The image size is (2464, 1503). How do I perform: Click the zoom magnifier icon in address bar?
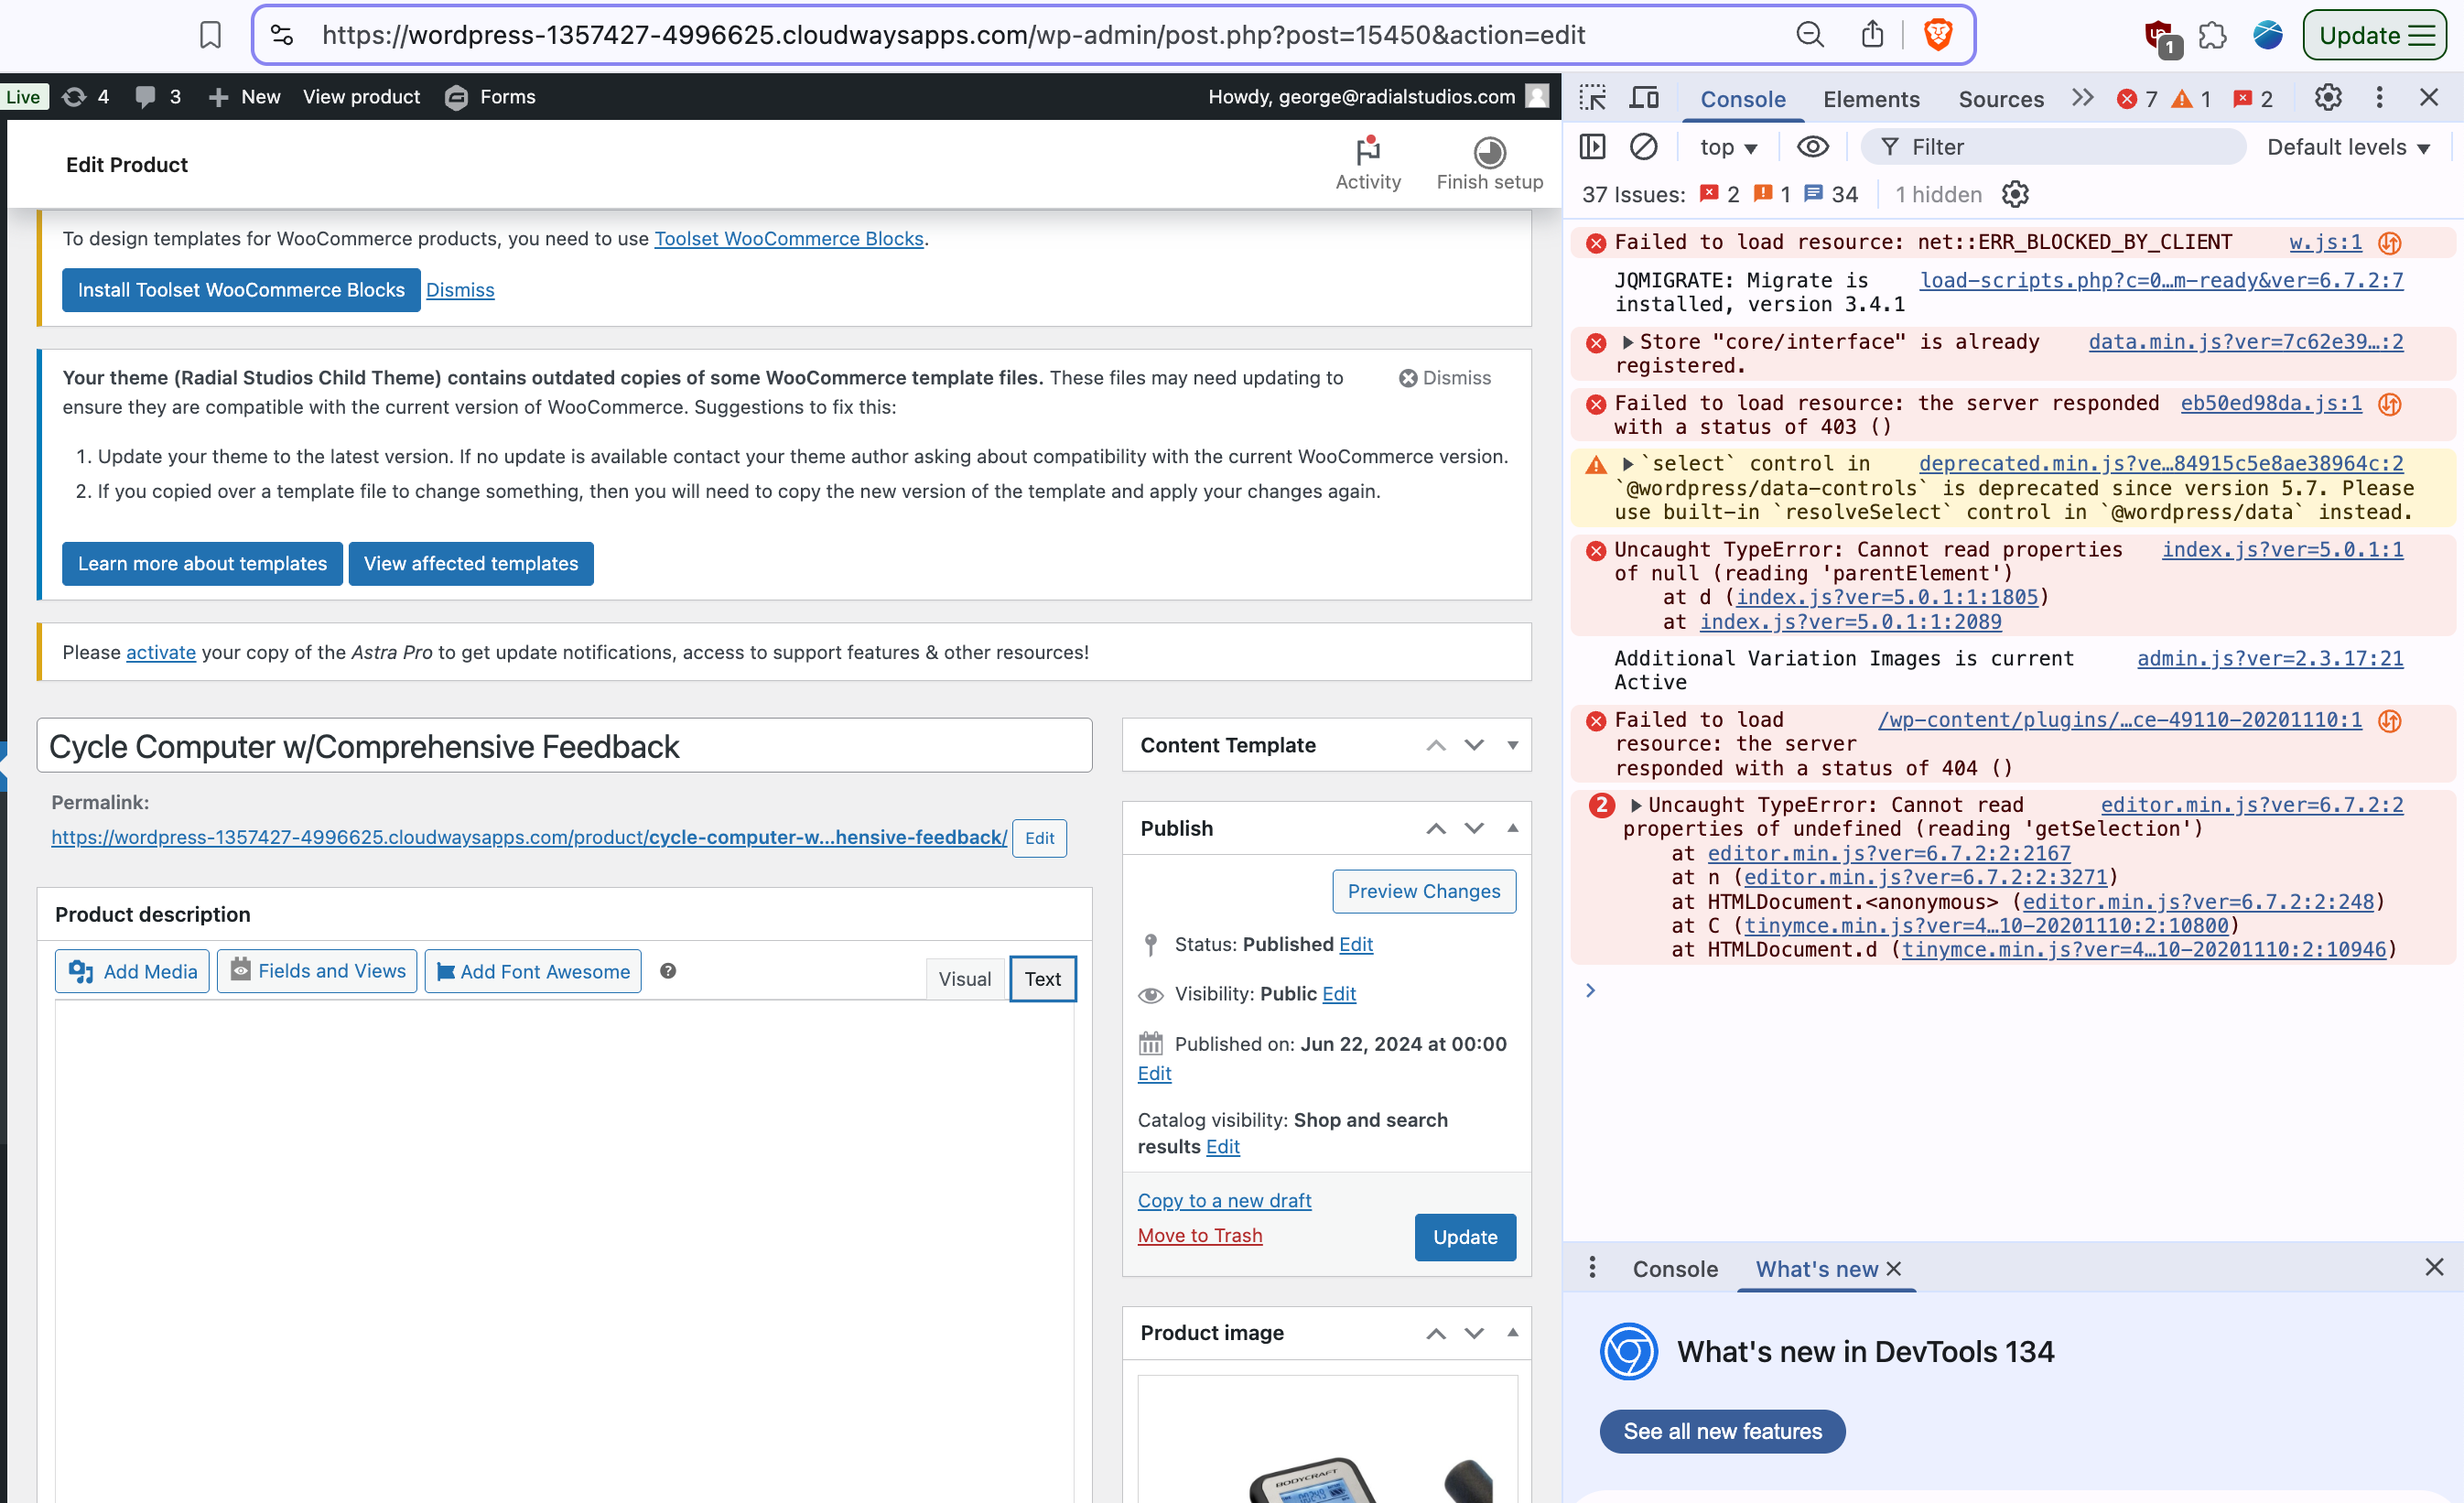click(1809, 35)
